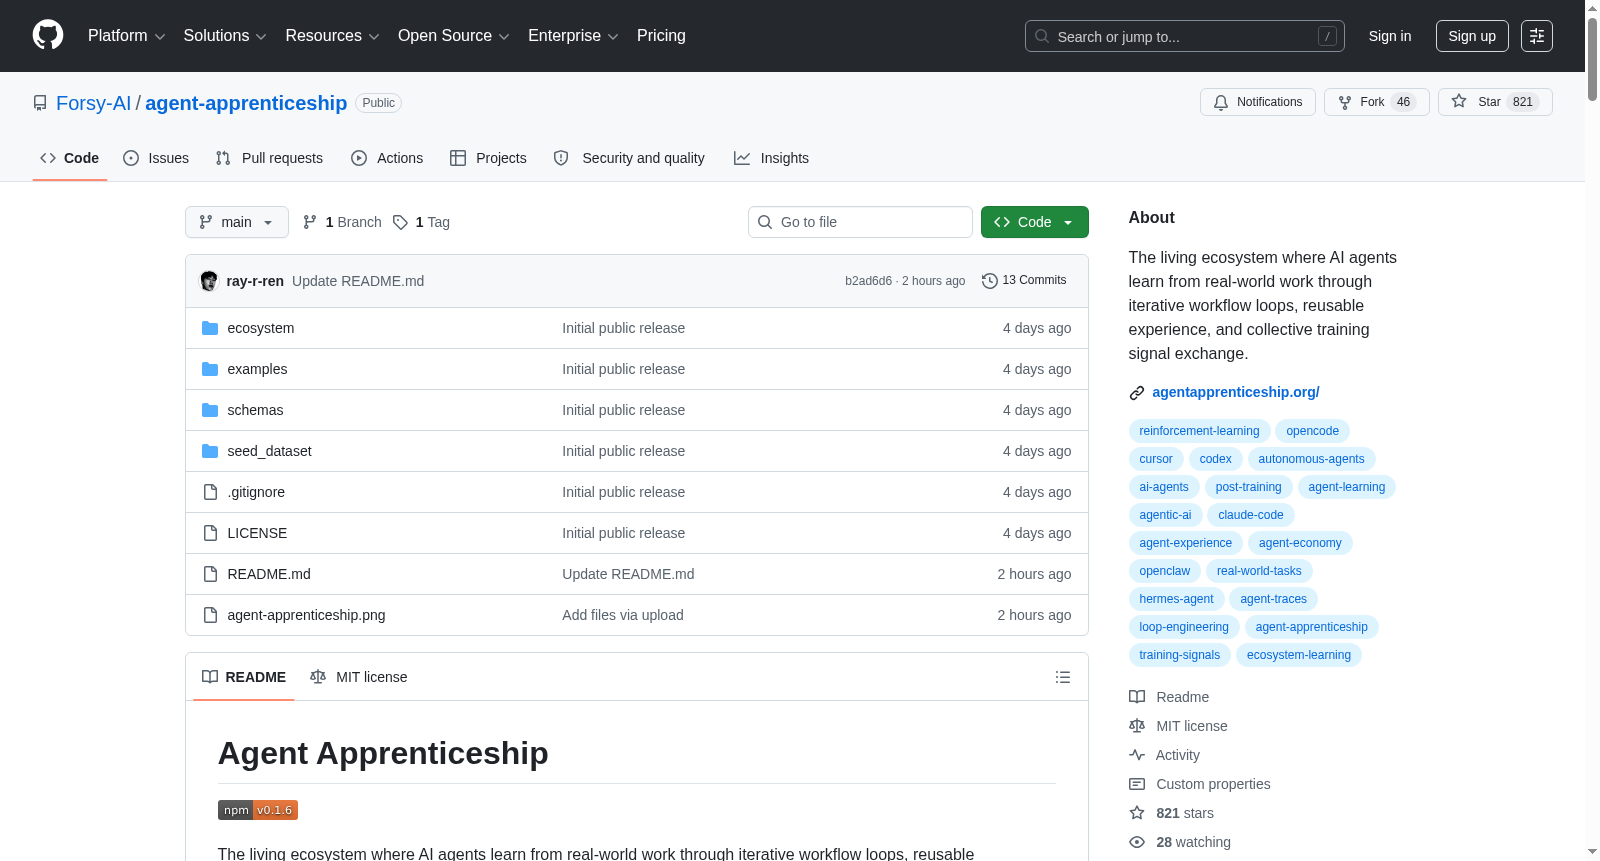Image resolution: width=1600 pixels, height=861 pixels.
Task: Switch to the Code tab
Action: pos(70,158)
